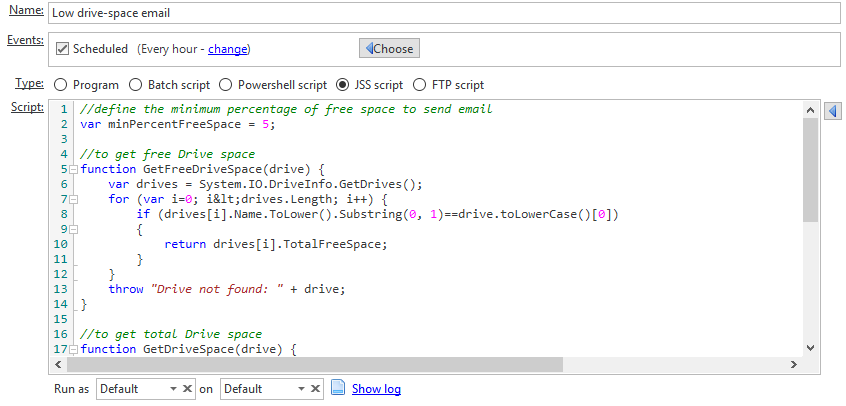This screenshot has height=406, width=846.
Task: Click the vertical scrollbar down arrow
Action: (810, 348)
